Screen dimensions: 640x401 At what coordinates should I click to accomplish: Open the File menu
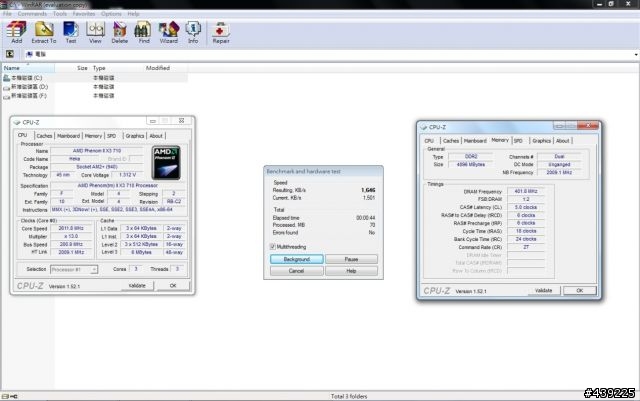[7, 13]
